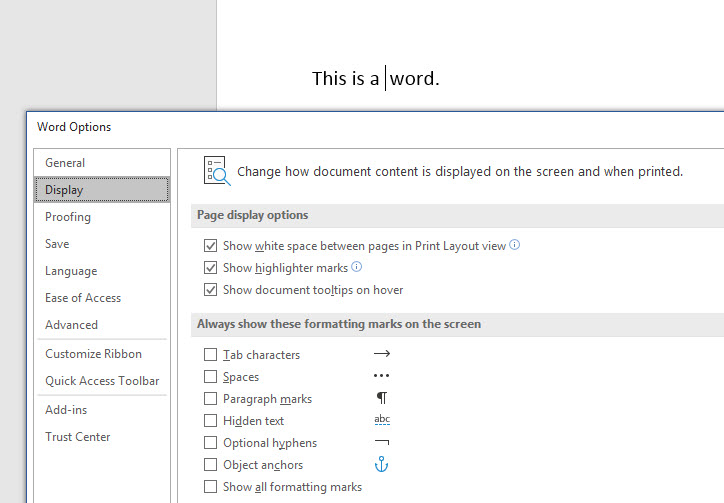Open the Proofing options category
724x503 pixels.
click(x=102, y=217)
